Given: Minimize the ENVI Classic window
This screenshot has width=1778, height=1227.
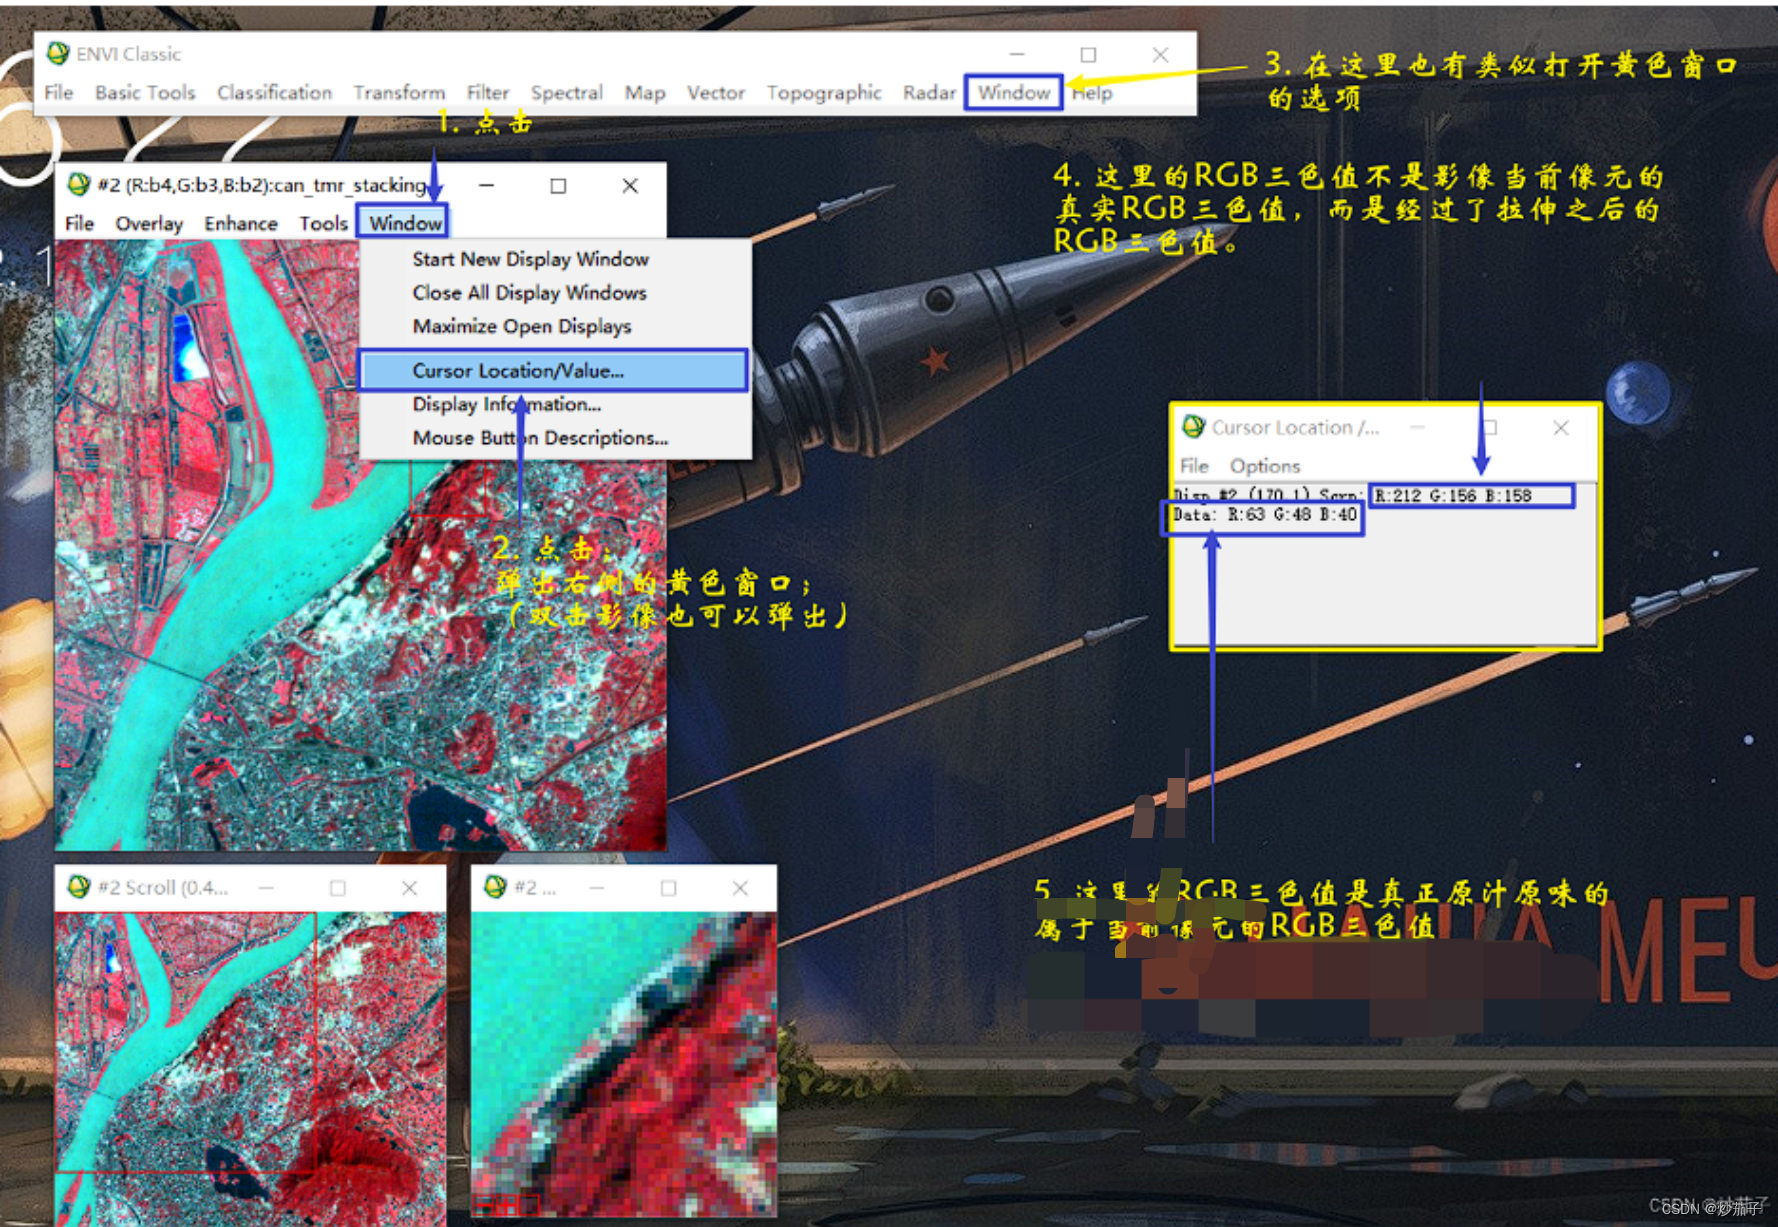Looking at the screenshot, I should coord(1017,54).
